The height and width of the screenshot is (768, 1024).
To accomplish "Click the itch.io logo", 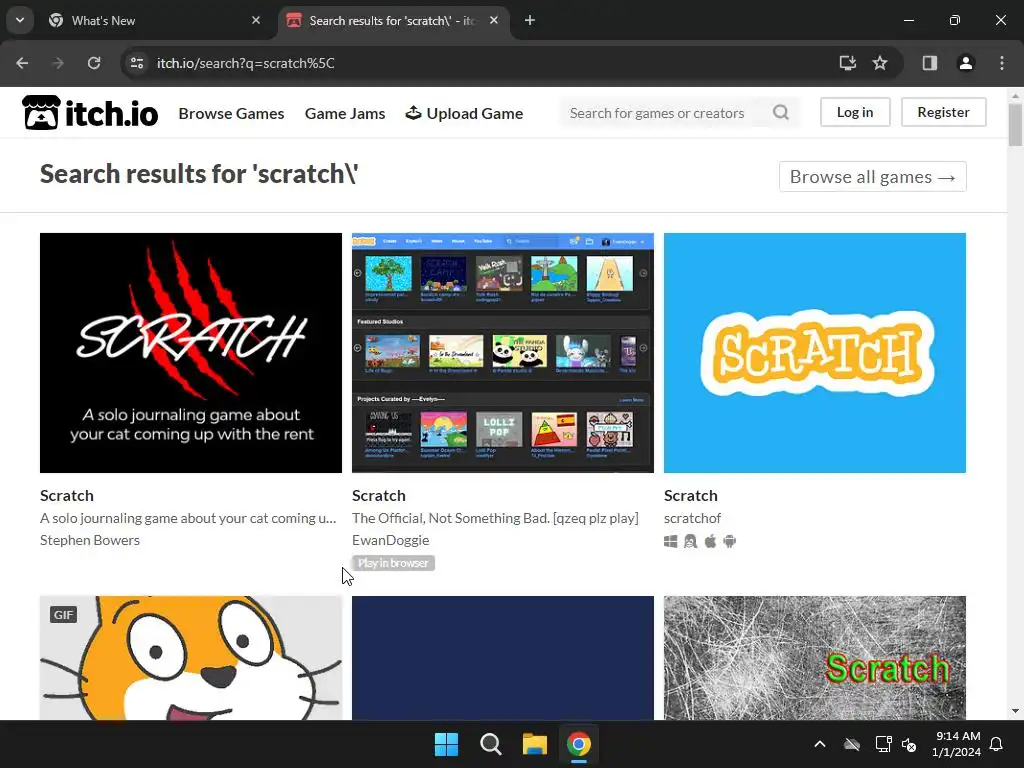I will [x=90, y=112].
